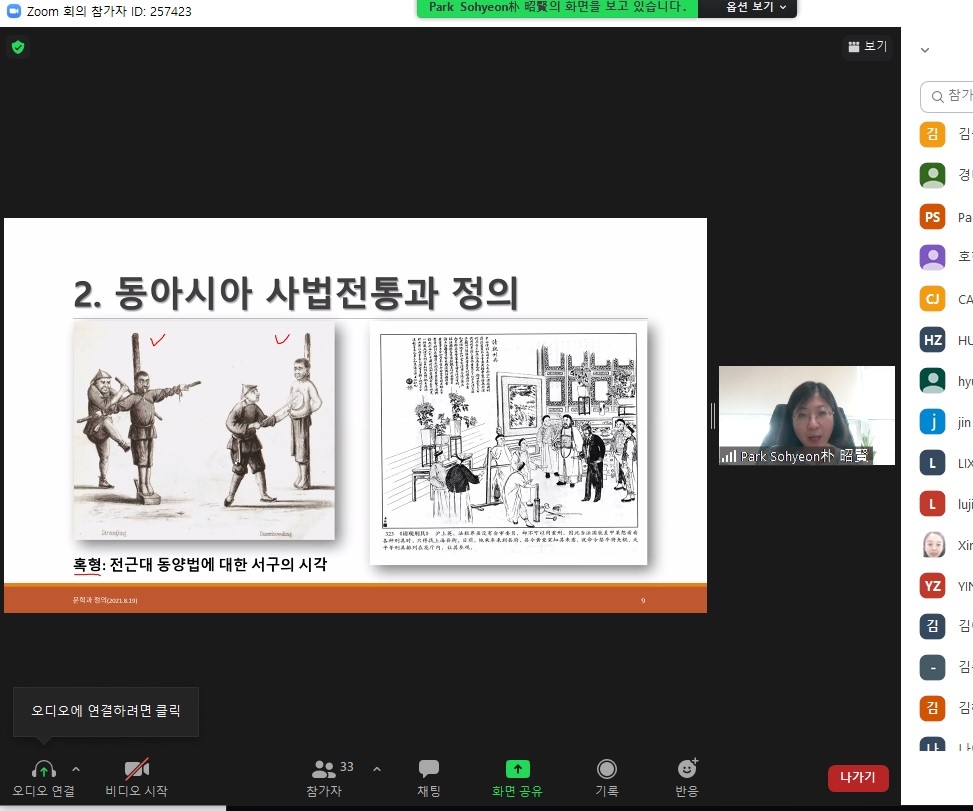Select the PS participant avatar in list
This screenshot has width=973, height=811.
point(932,217)
